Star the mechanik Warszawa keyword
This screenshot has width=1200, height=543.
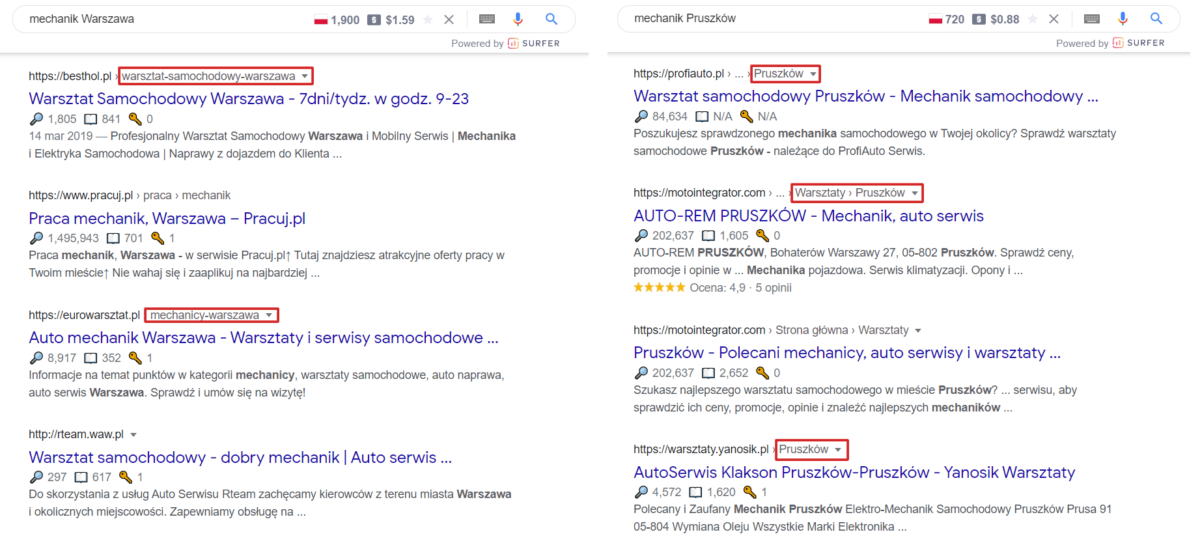pyautogui.click(x=428, y=19)
